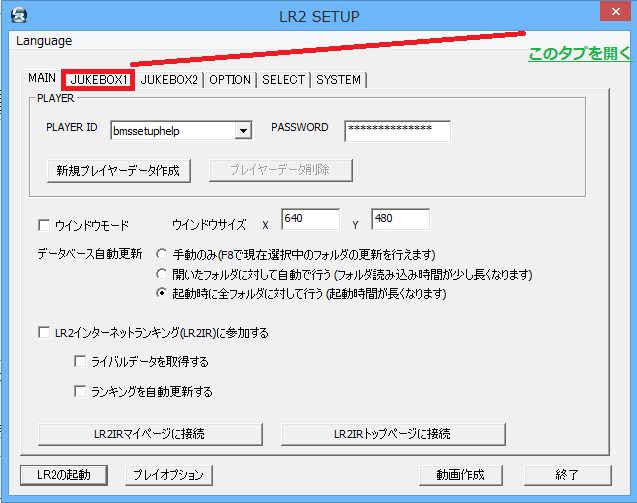Click LR2IRマイページに接続 button
Image resolution: width=637 pixels, height=503 pixels.
pyautogui.click(x=150, y=434)
